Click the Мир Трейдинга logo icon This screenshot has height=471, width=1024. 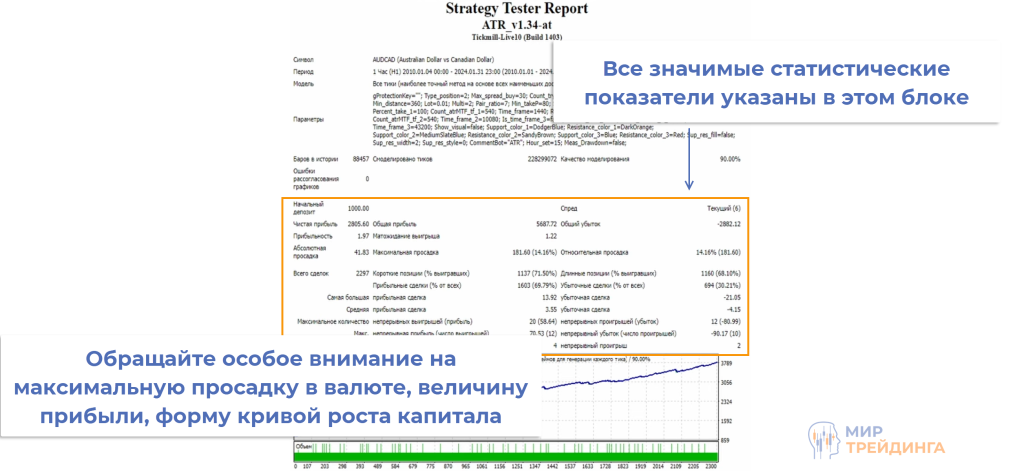tap(822, 436)
